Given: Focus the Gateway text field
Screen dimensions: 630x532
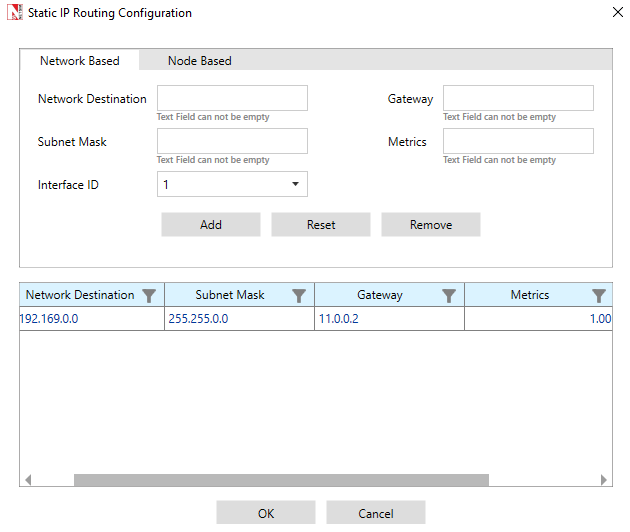Looking at the screenshot, I should coord(518,98).
